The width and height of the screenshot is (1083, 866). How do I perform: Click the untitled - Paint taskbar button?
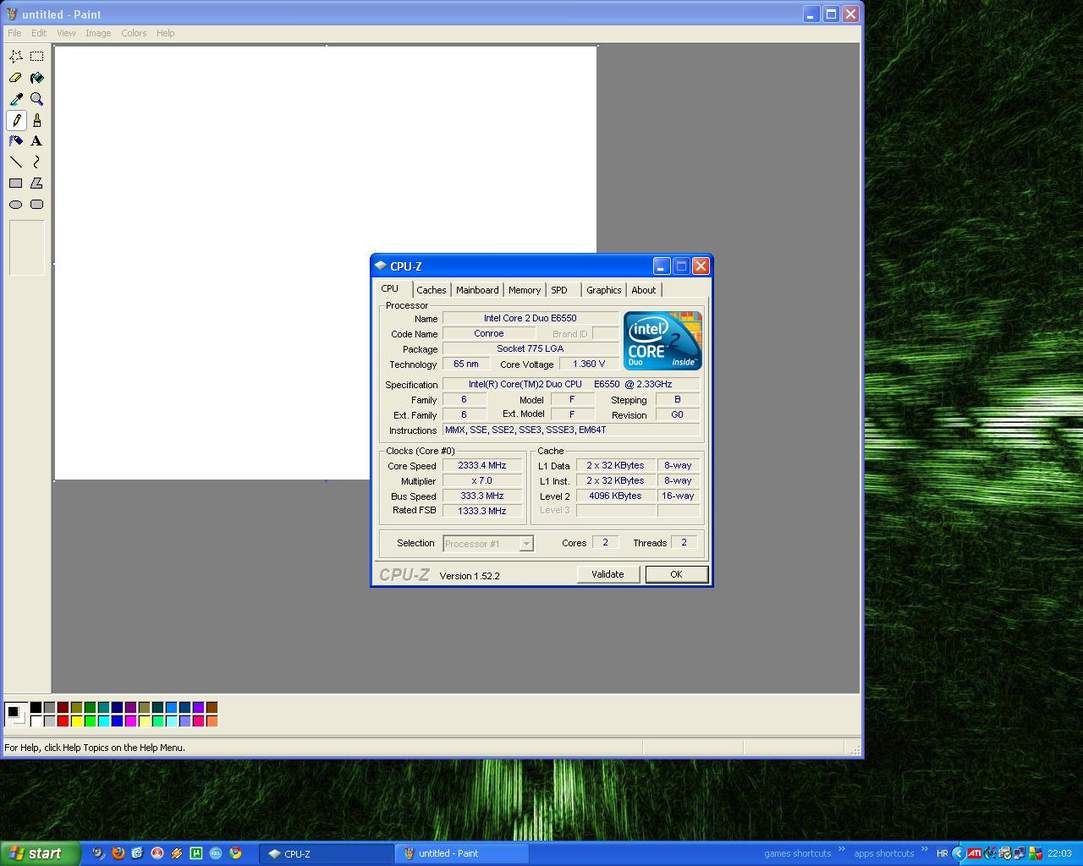[x=460, y=853]
